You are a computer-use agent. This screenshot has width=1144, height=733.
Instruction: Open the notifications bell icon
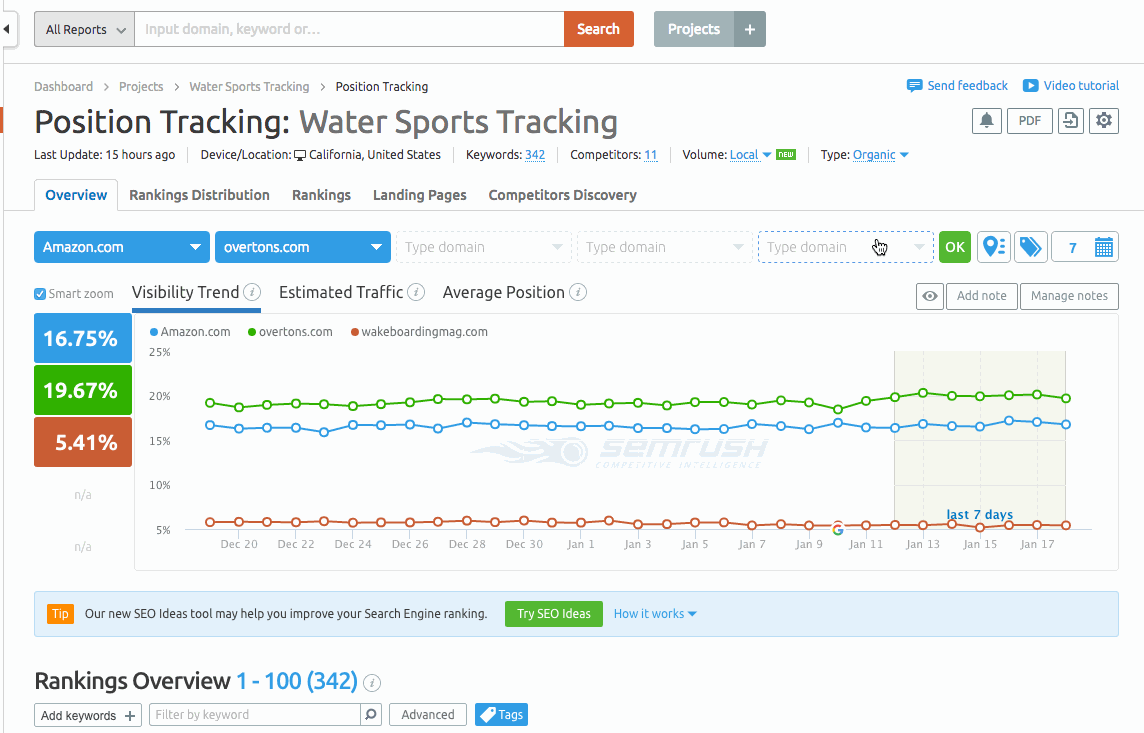(x=986, y=120)
